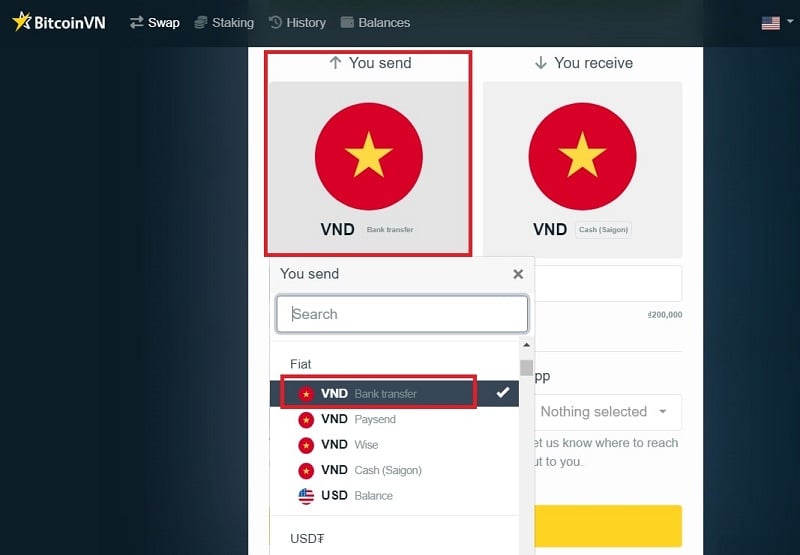This screenshot has width=800, height=555.
Task: Click the You receive heading down arrow
Action: click(x=541, y=63)
